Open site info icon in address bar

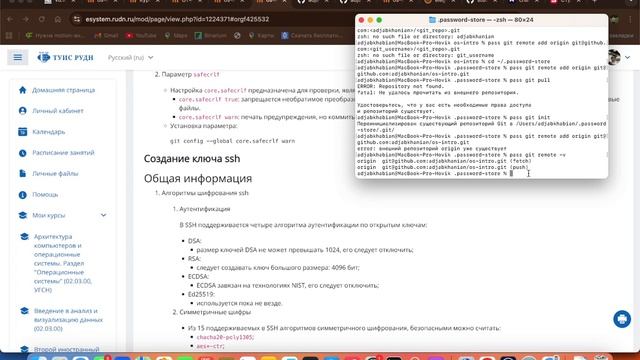[77, 19]
